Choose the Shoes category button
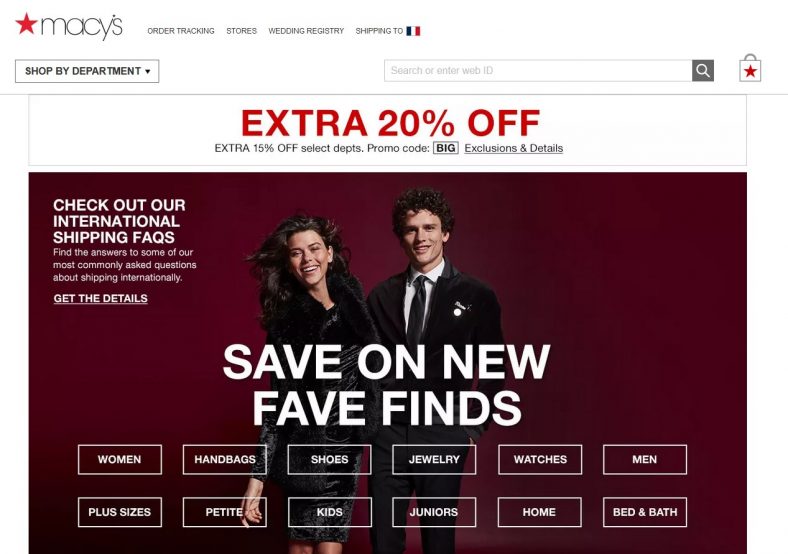This screenshot has width=788, height=554. point(330,459)
